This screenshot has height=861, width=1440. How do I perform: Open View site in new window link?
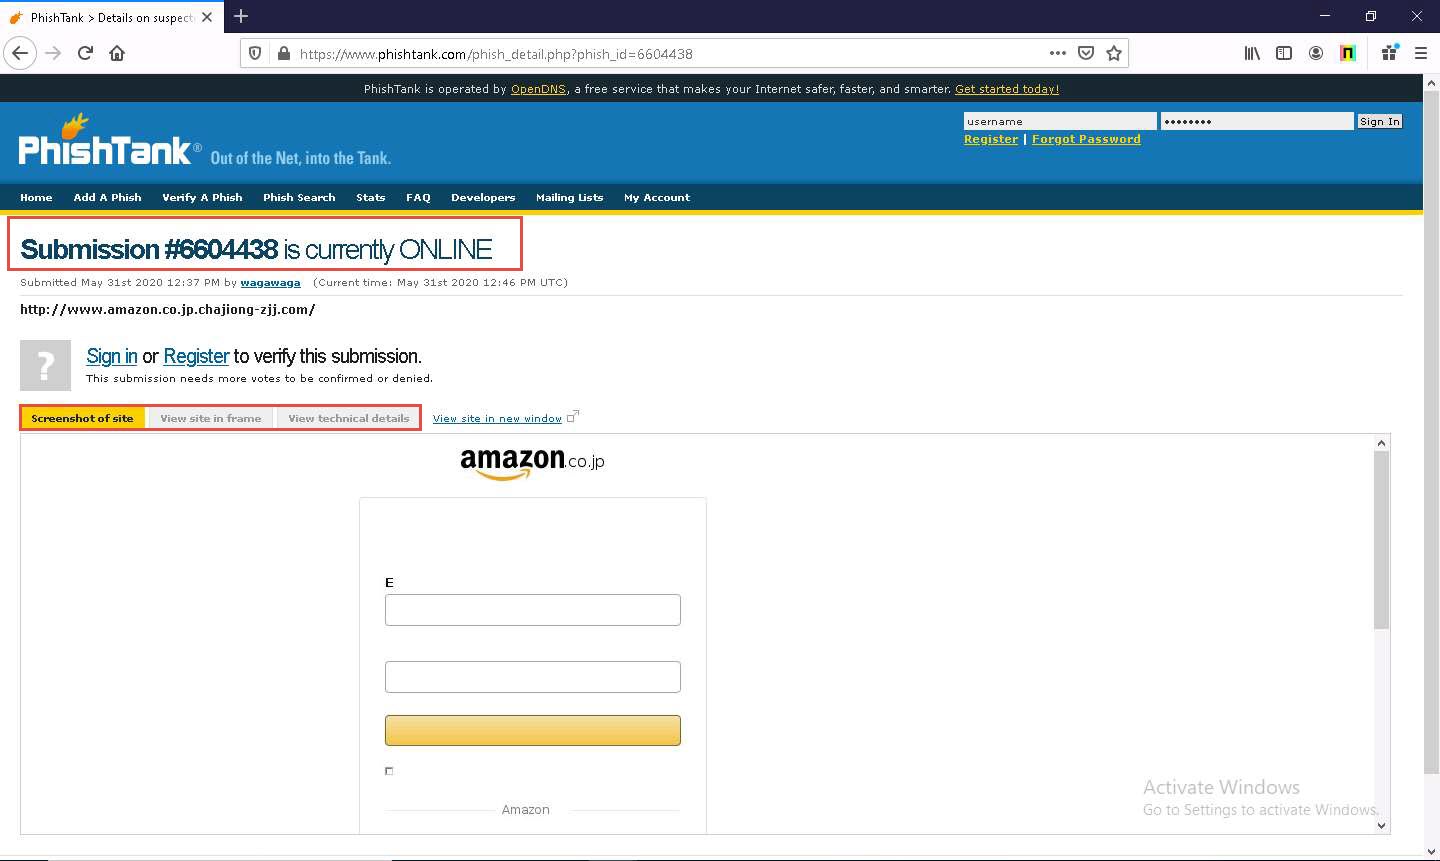pos(497,418)
